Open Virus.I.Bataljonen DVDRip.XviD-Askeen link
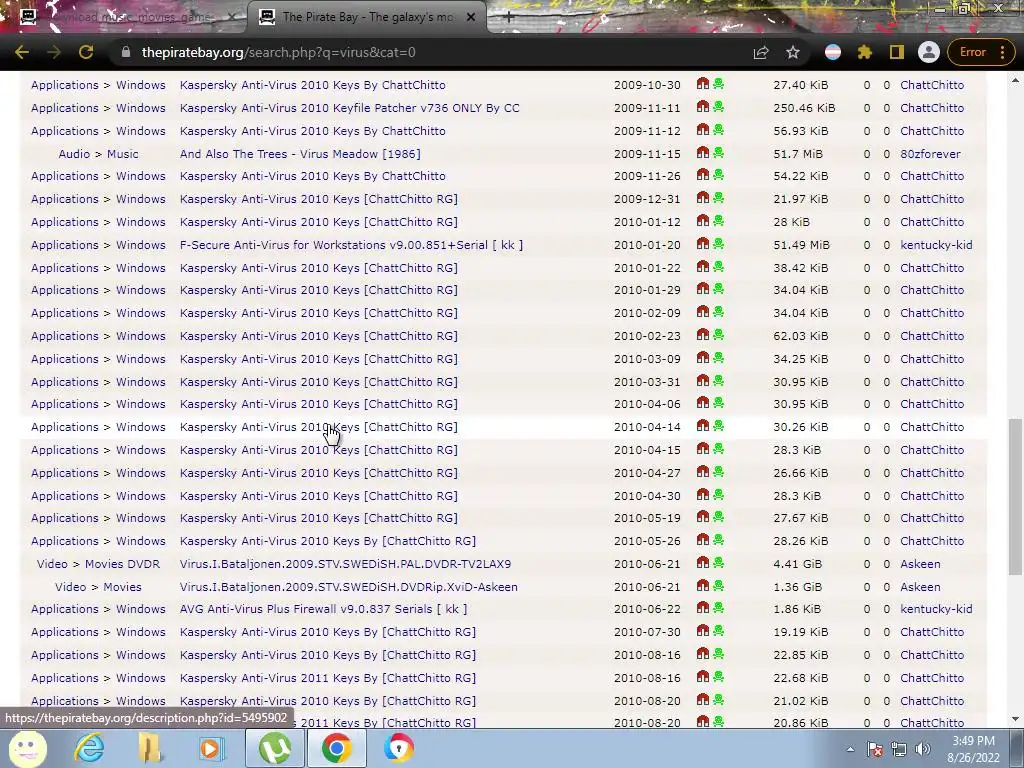This screenshot has width=1024, height=768. pos(348,586)
